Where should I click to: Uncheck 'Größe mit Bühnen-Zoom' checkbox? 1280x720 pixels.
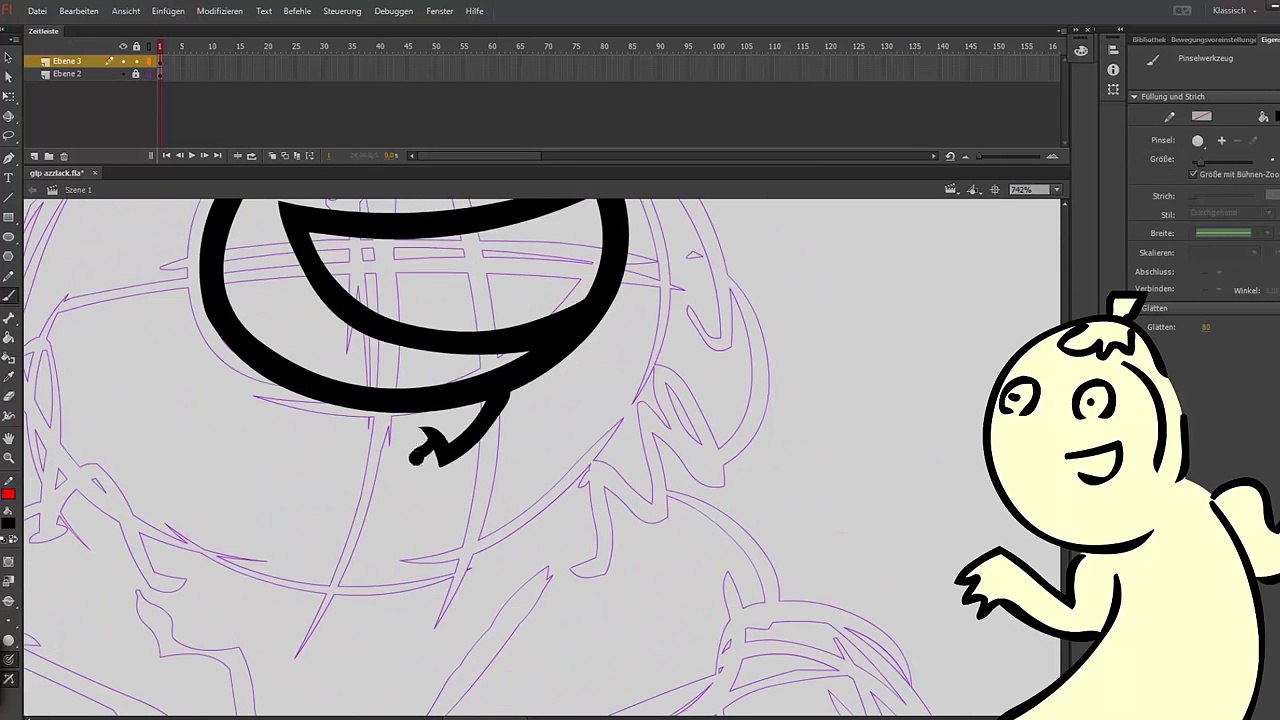1193,174
